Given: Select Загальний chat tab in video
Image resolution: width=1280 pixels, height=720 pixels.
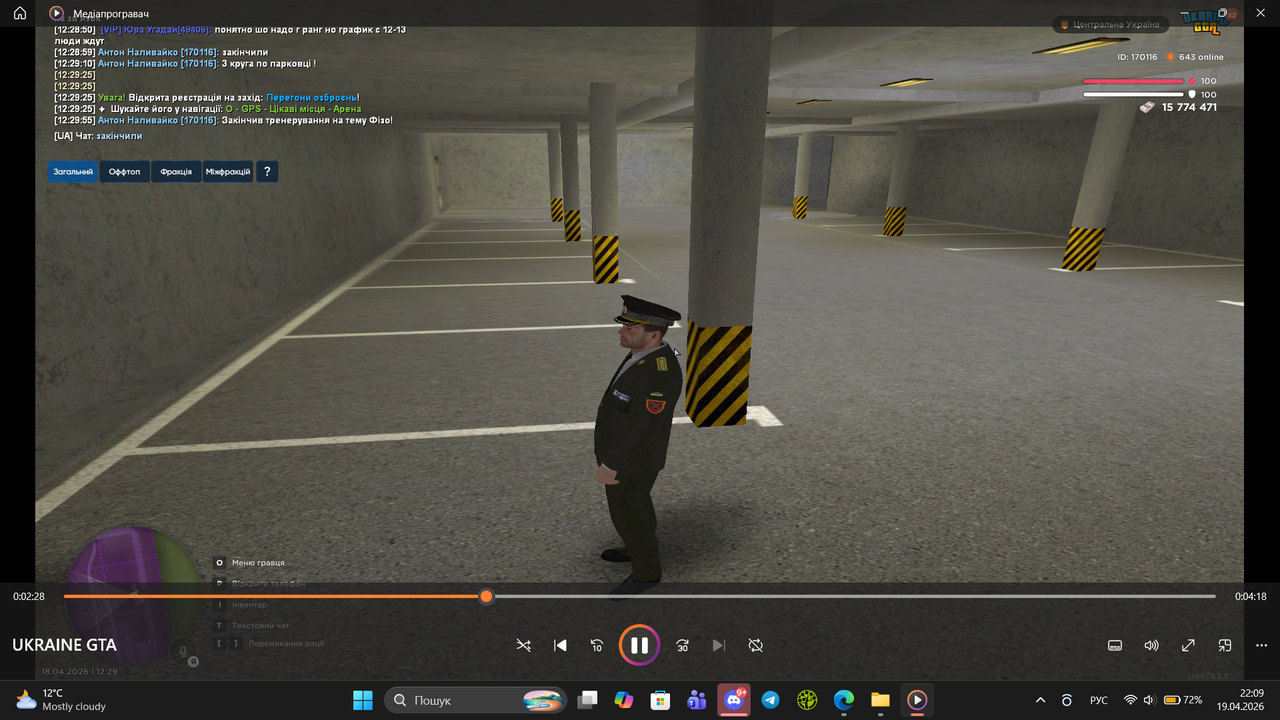Looking at the screenshot, I should (x=73, y=172).
